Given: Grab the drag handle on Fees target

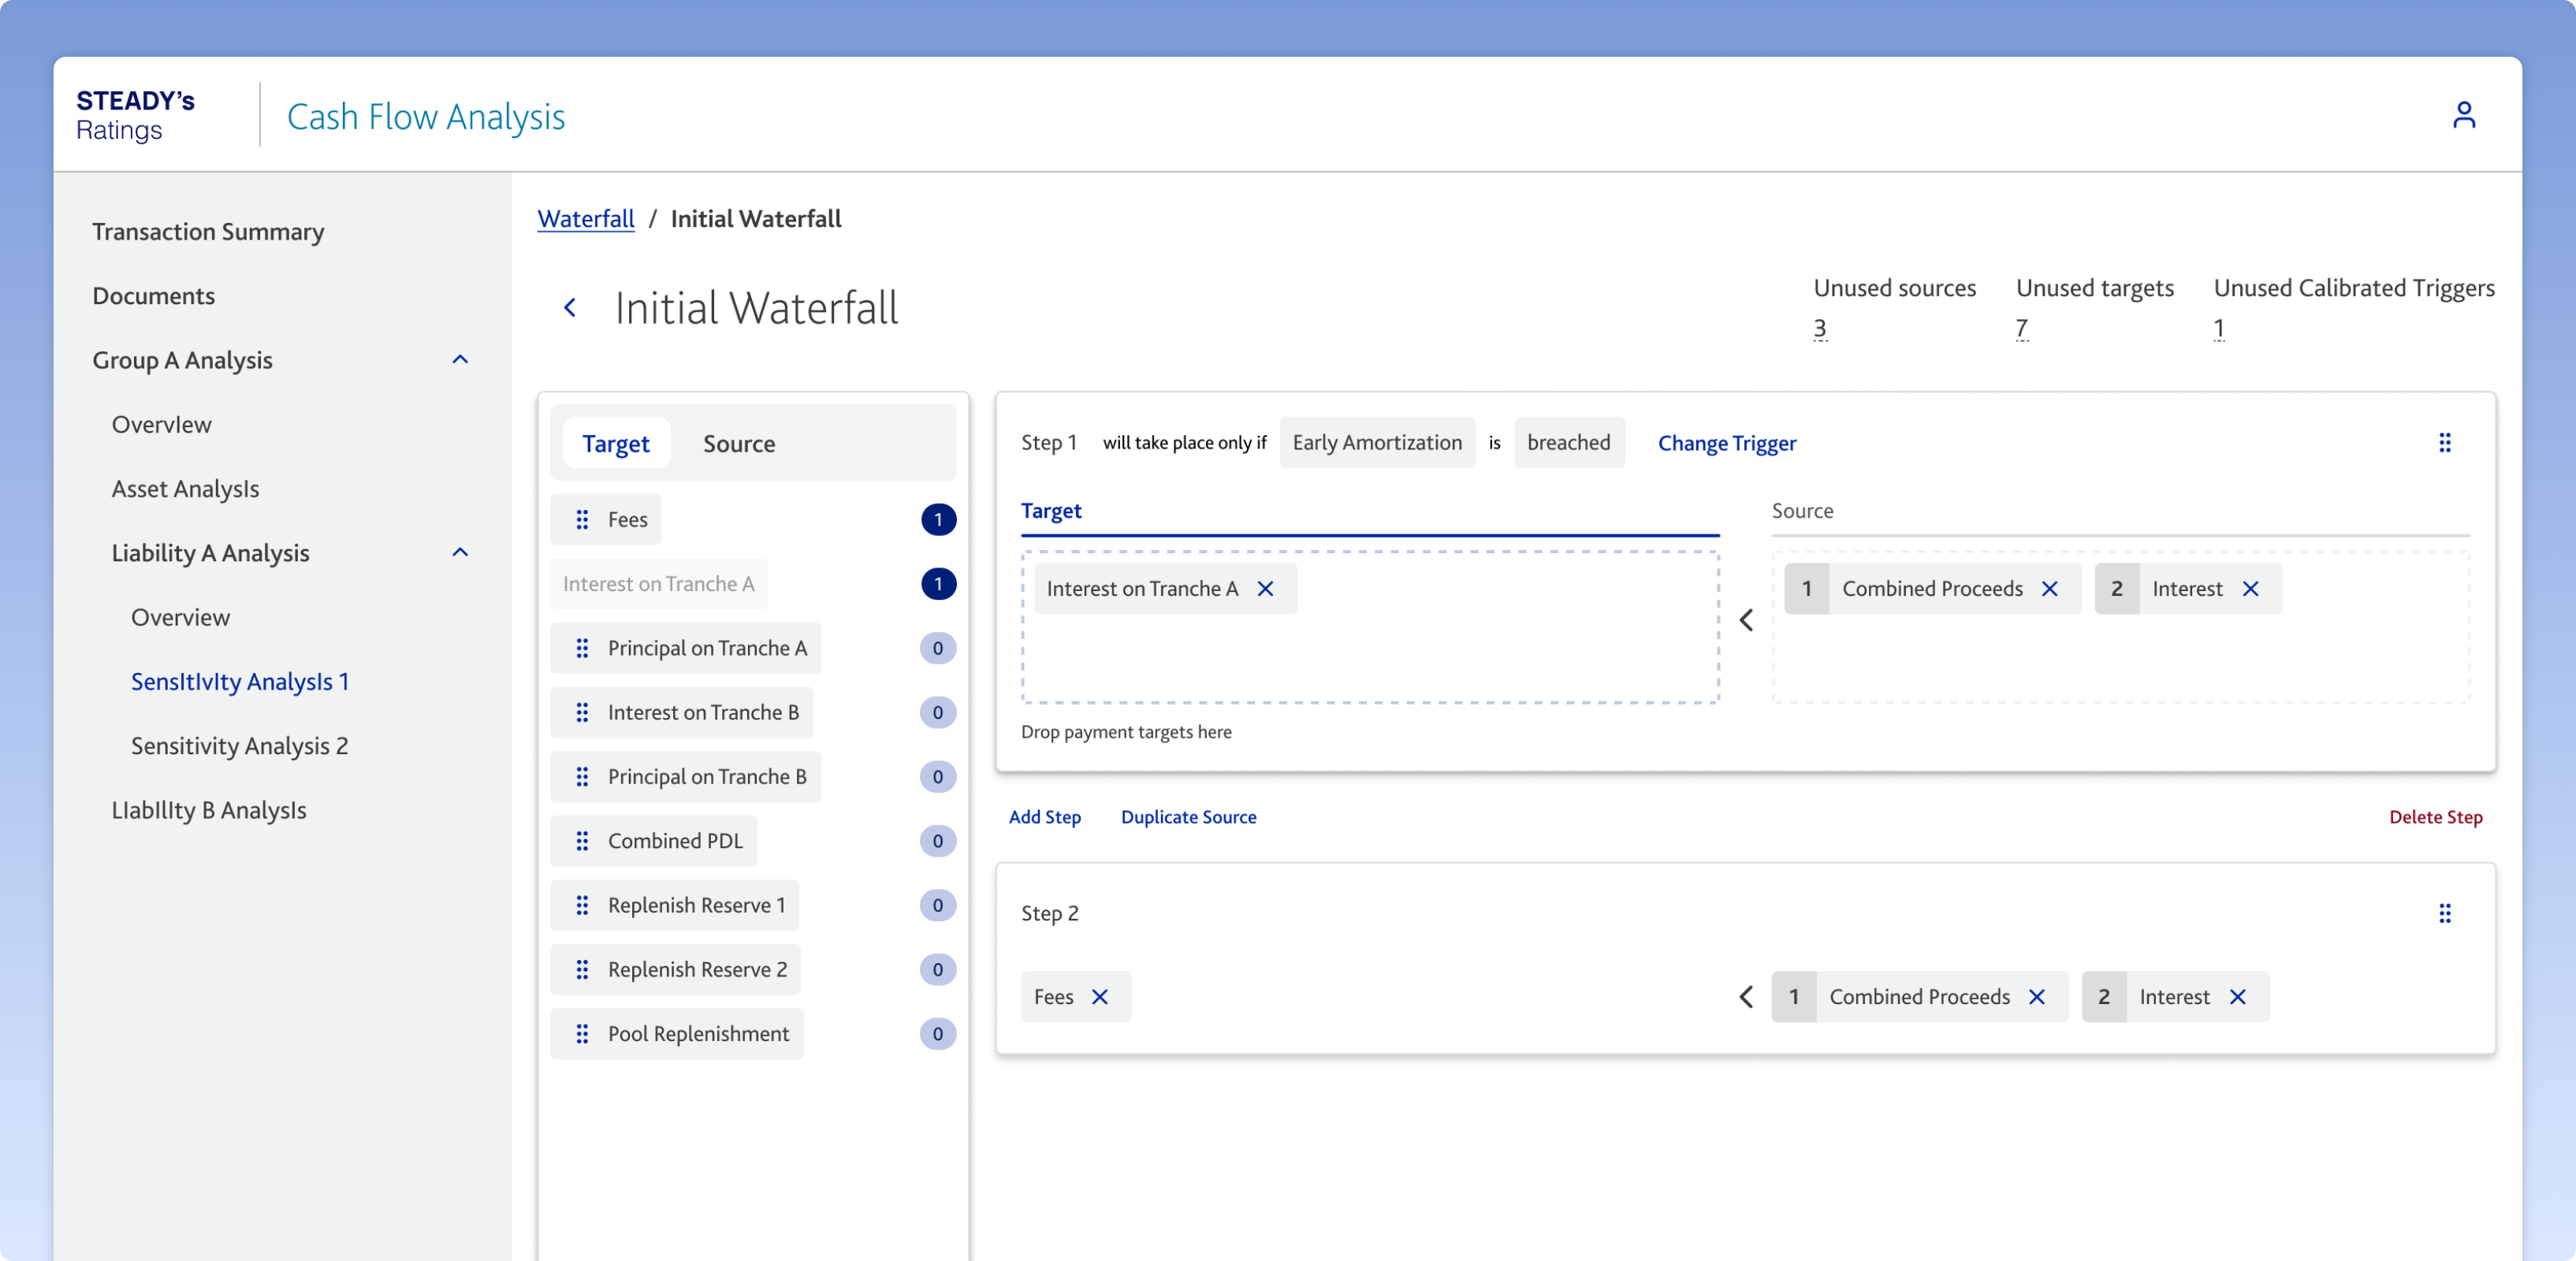Looking at the screenshot, I should (582, 520).
